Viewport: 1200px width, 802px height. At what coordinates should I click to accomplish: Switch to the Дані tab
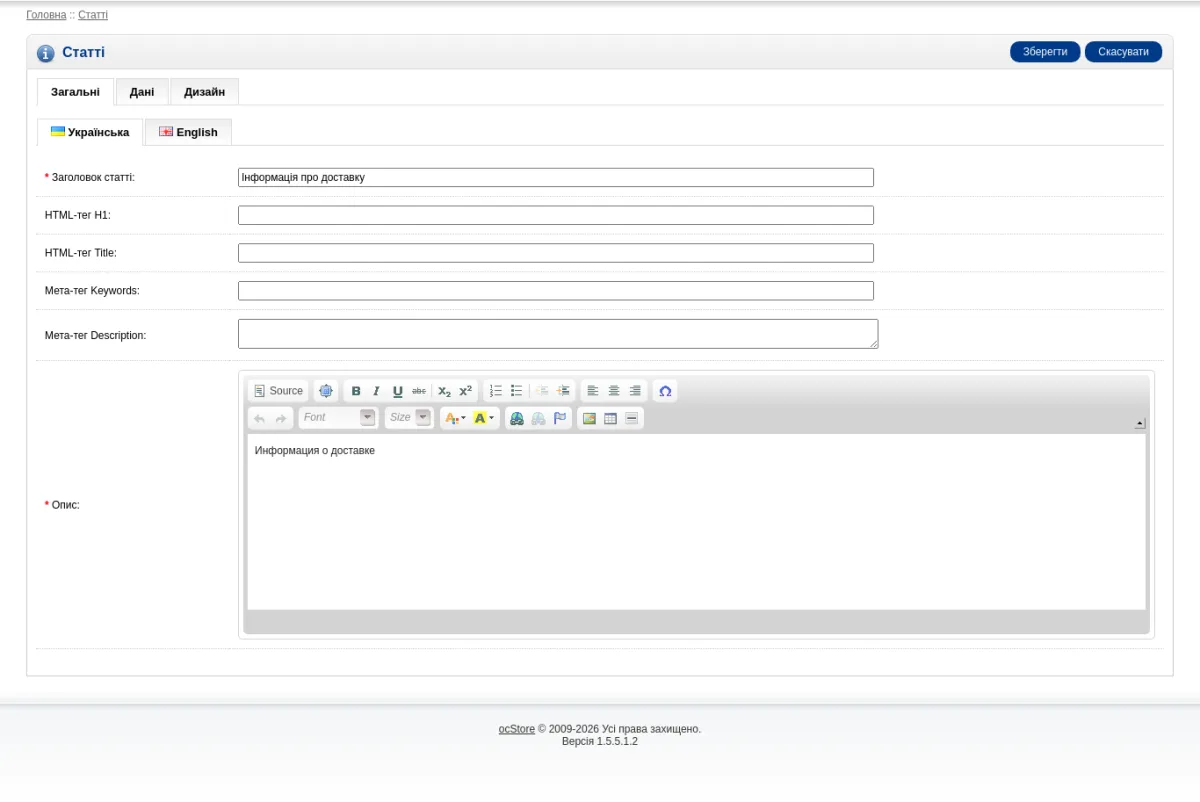coord(142,92)
